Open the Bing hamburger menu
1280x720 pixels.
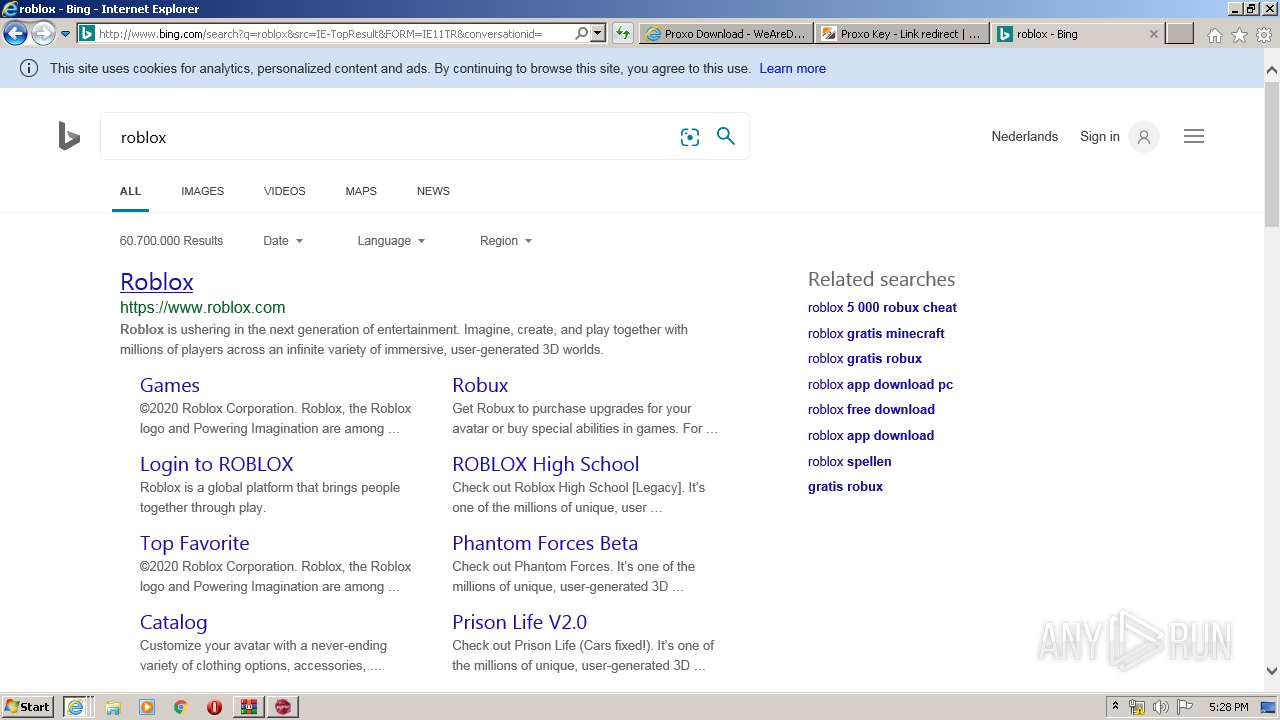pos(1194,136)
